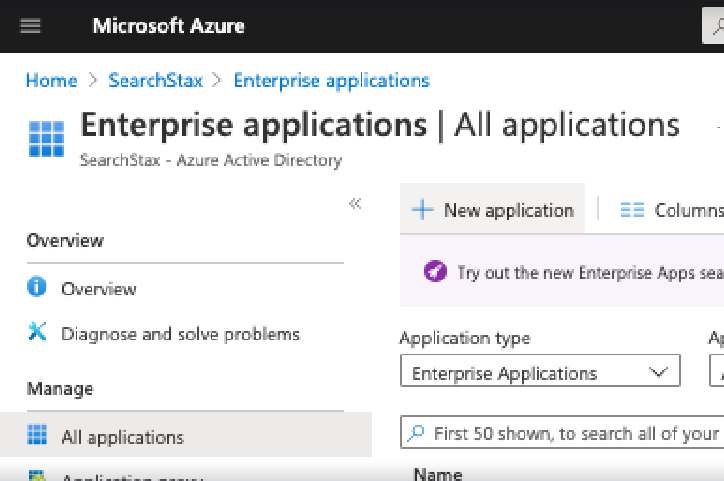Click the Microsoft Azure title

[169, 26]
